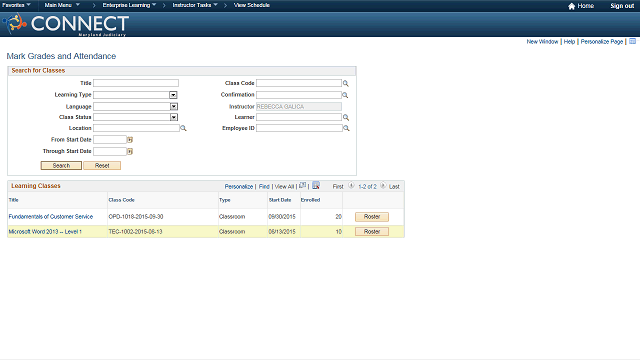Image resolution: width=640 pixels, height=360 pixels.
Task: Click the page http icon near Personalize Page
Action: pos(632,41)
